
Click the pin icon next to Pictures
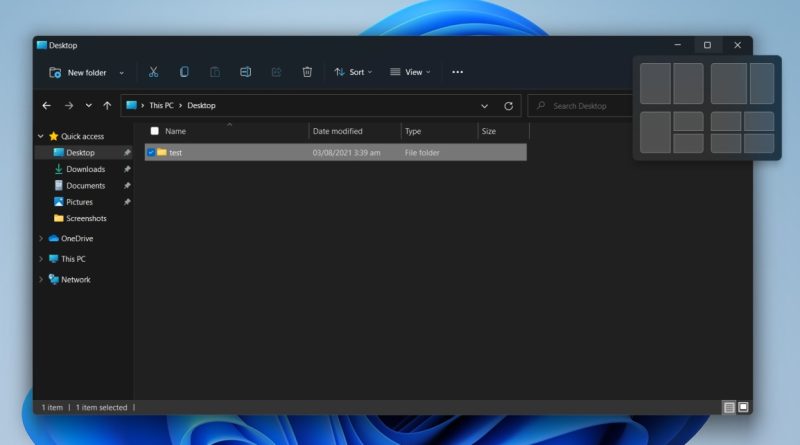[127, 202]
